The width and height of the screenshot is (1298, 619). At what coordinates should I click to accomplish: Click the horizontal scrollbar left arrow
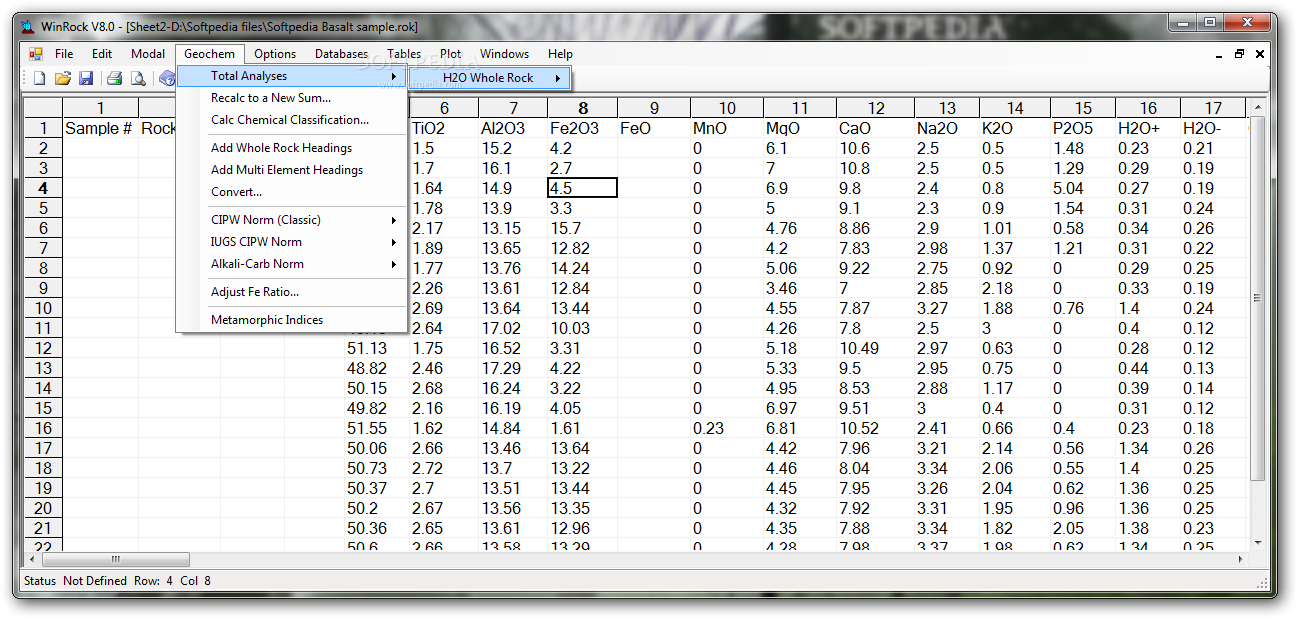33,560
